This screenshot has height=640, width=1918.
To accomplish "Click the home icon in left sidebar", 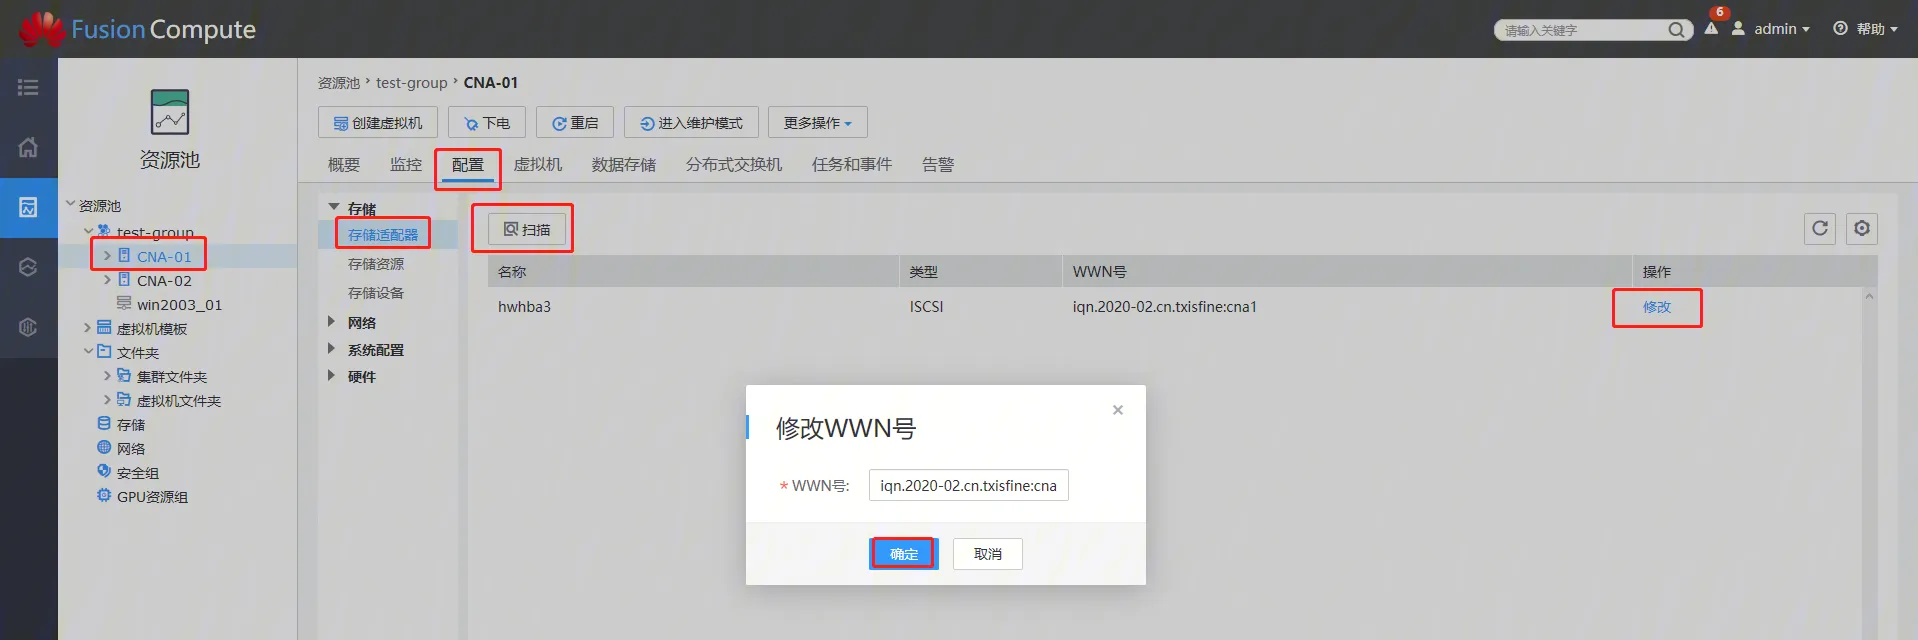I will (28, 147).
